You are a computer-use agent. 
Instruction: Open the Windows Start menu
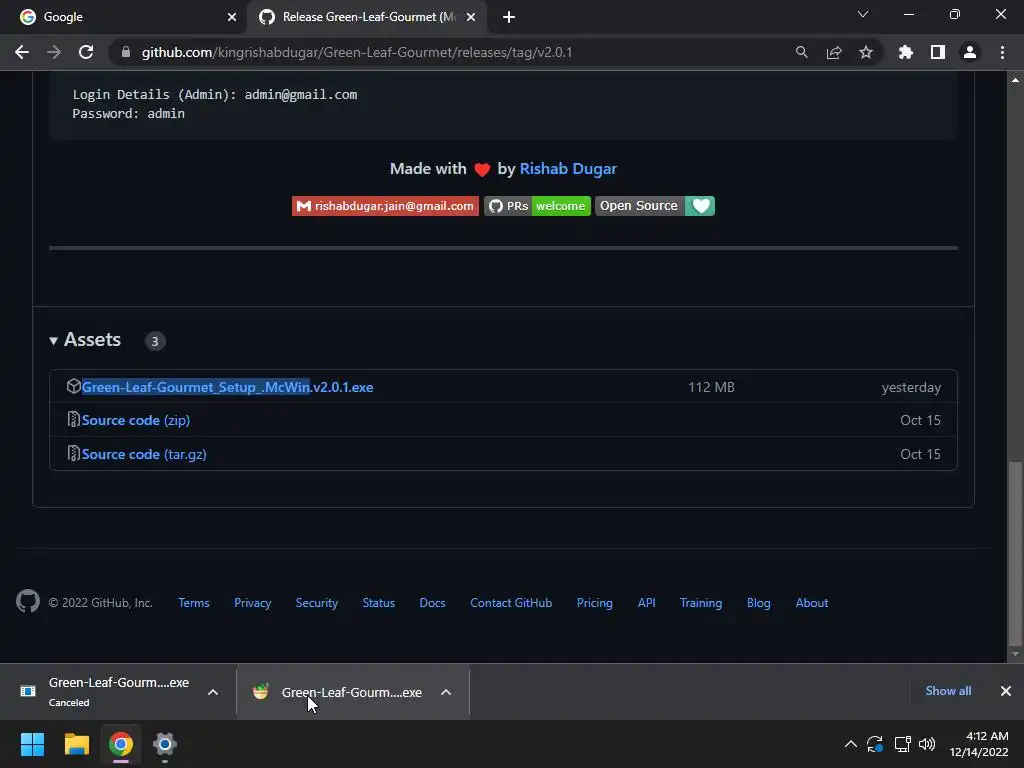[x=32, y=744]
